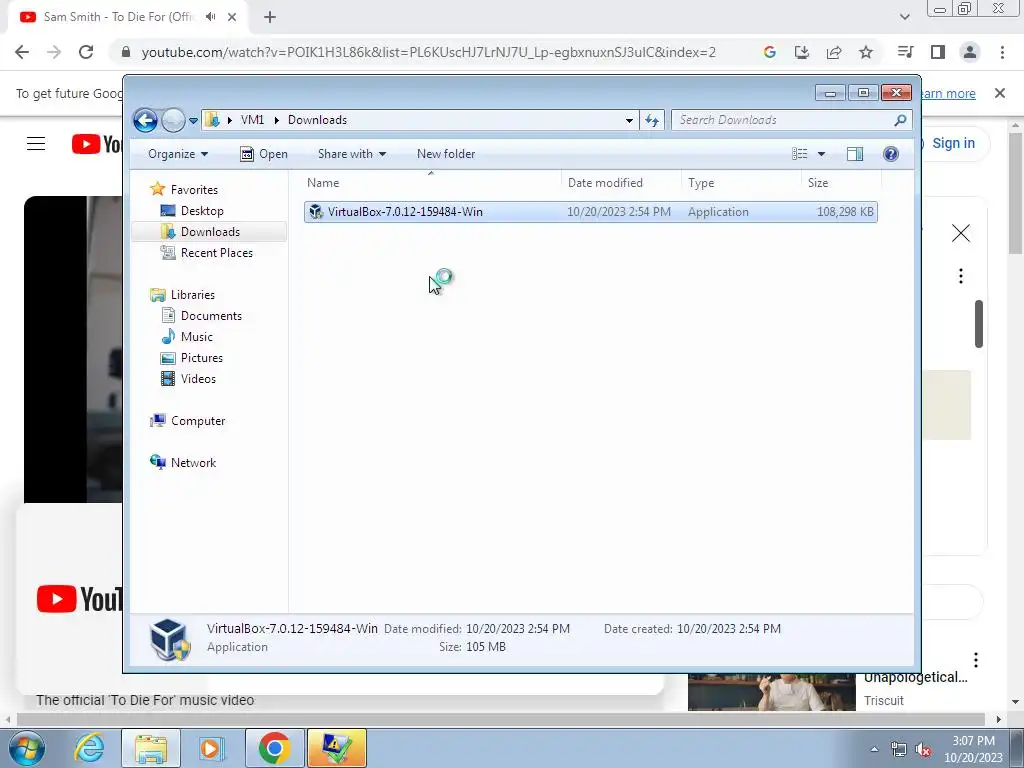The height and width of the screenshot is (768, 1024).
Task: Click Sign in on YouTube
Action: (953, 144)
